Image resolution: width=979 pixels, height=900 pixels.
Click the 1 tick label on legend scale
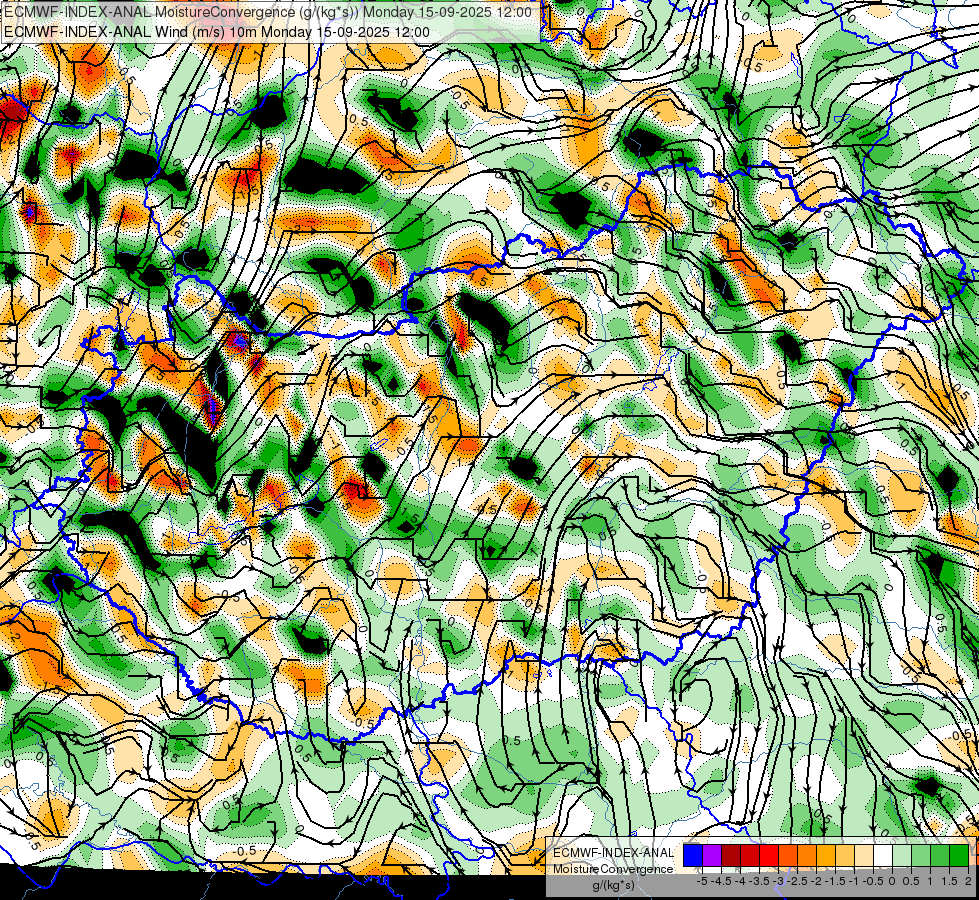[930, 881]
